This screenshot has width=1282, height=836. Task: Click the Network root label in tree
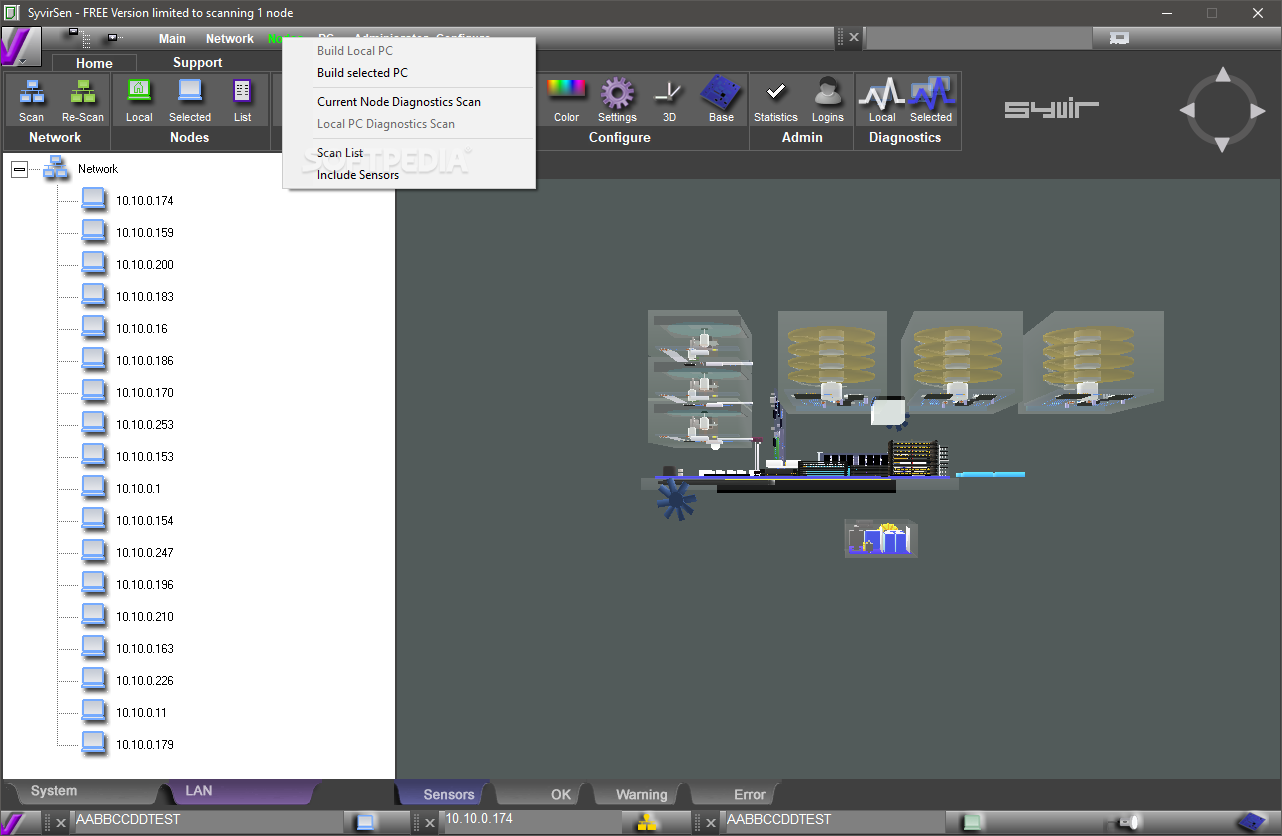(x=98, y=169)
